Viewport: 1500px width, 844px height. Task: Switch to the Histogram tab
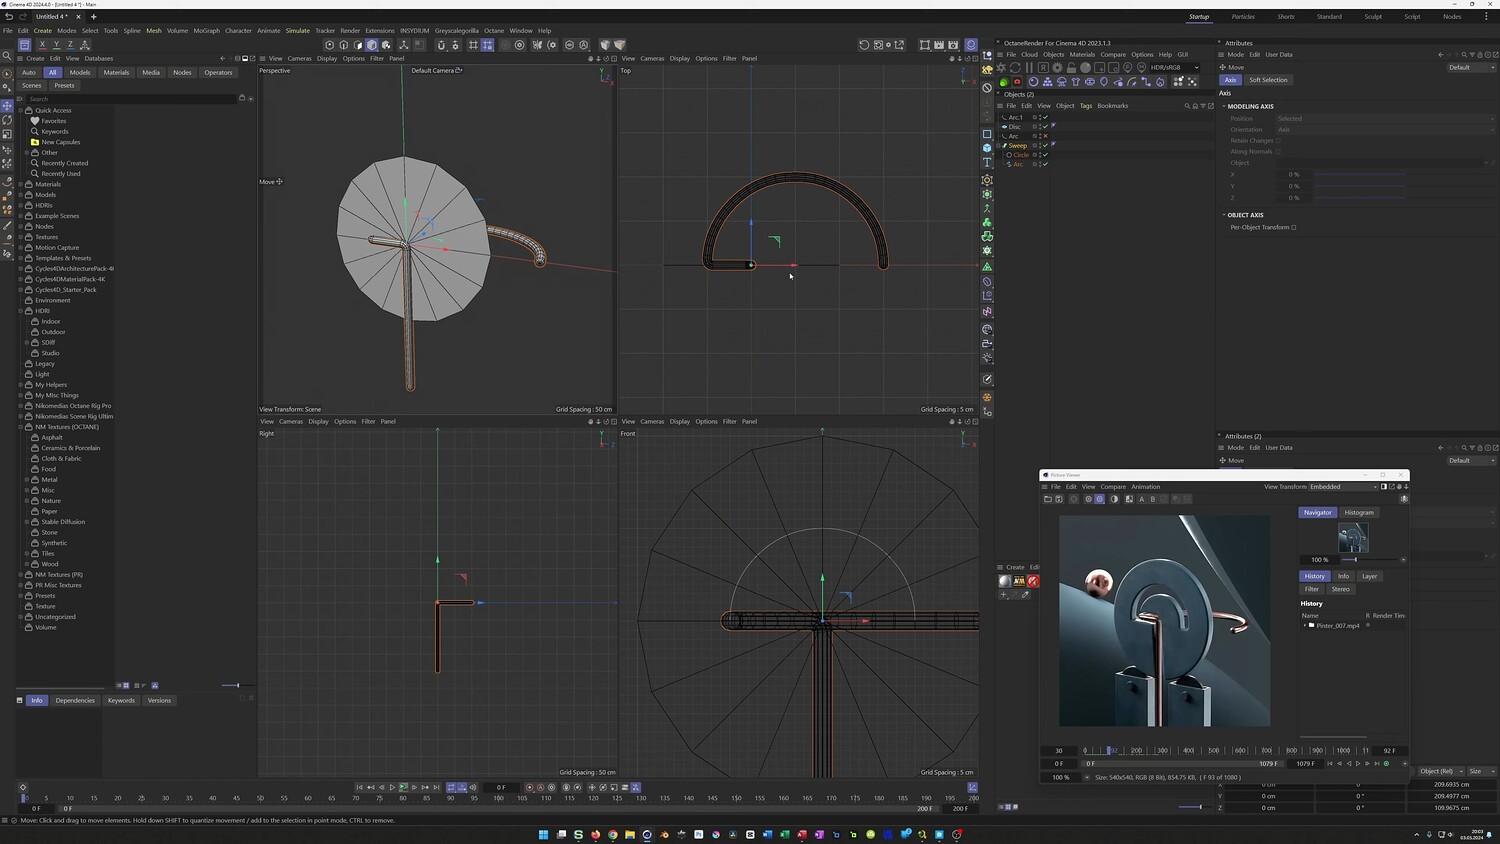coord(1358,513)
